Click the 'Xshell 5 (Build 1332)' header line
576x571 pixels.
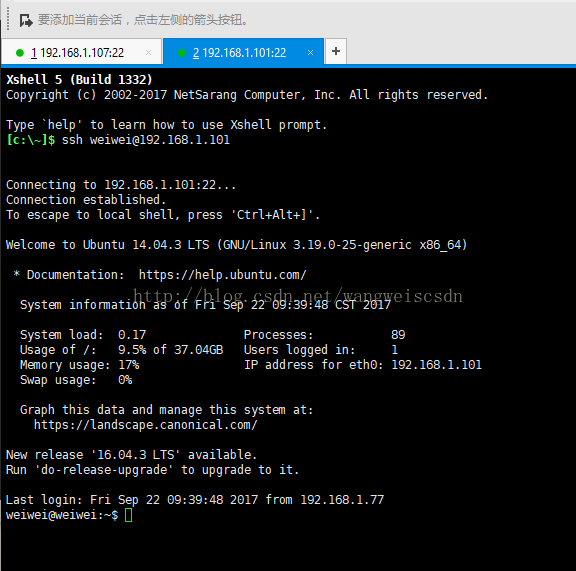79,80
